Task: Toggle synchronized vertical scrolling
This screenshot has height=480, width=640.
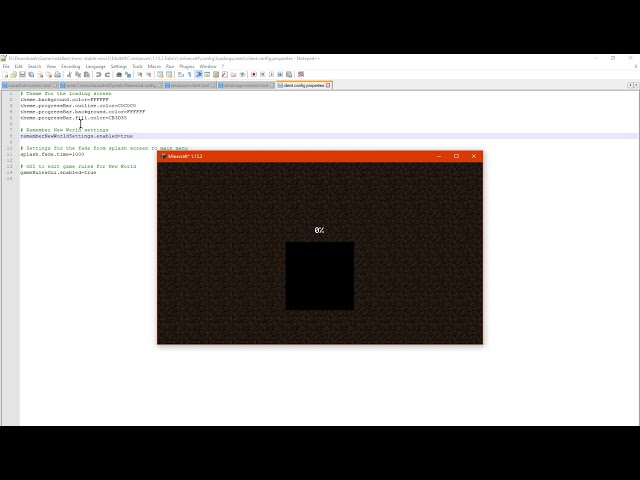Action: pyautogui.click(x=160, y=75)
